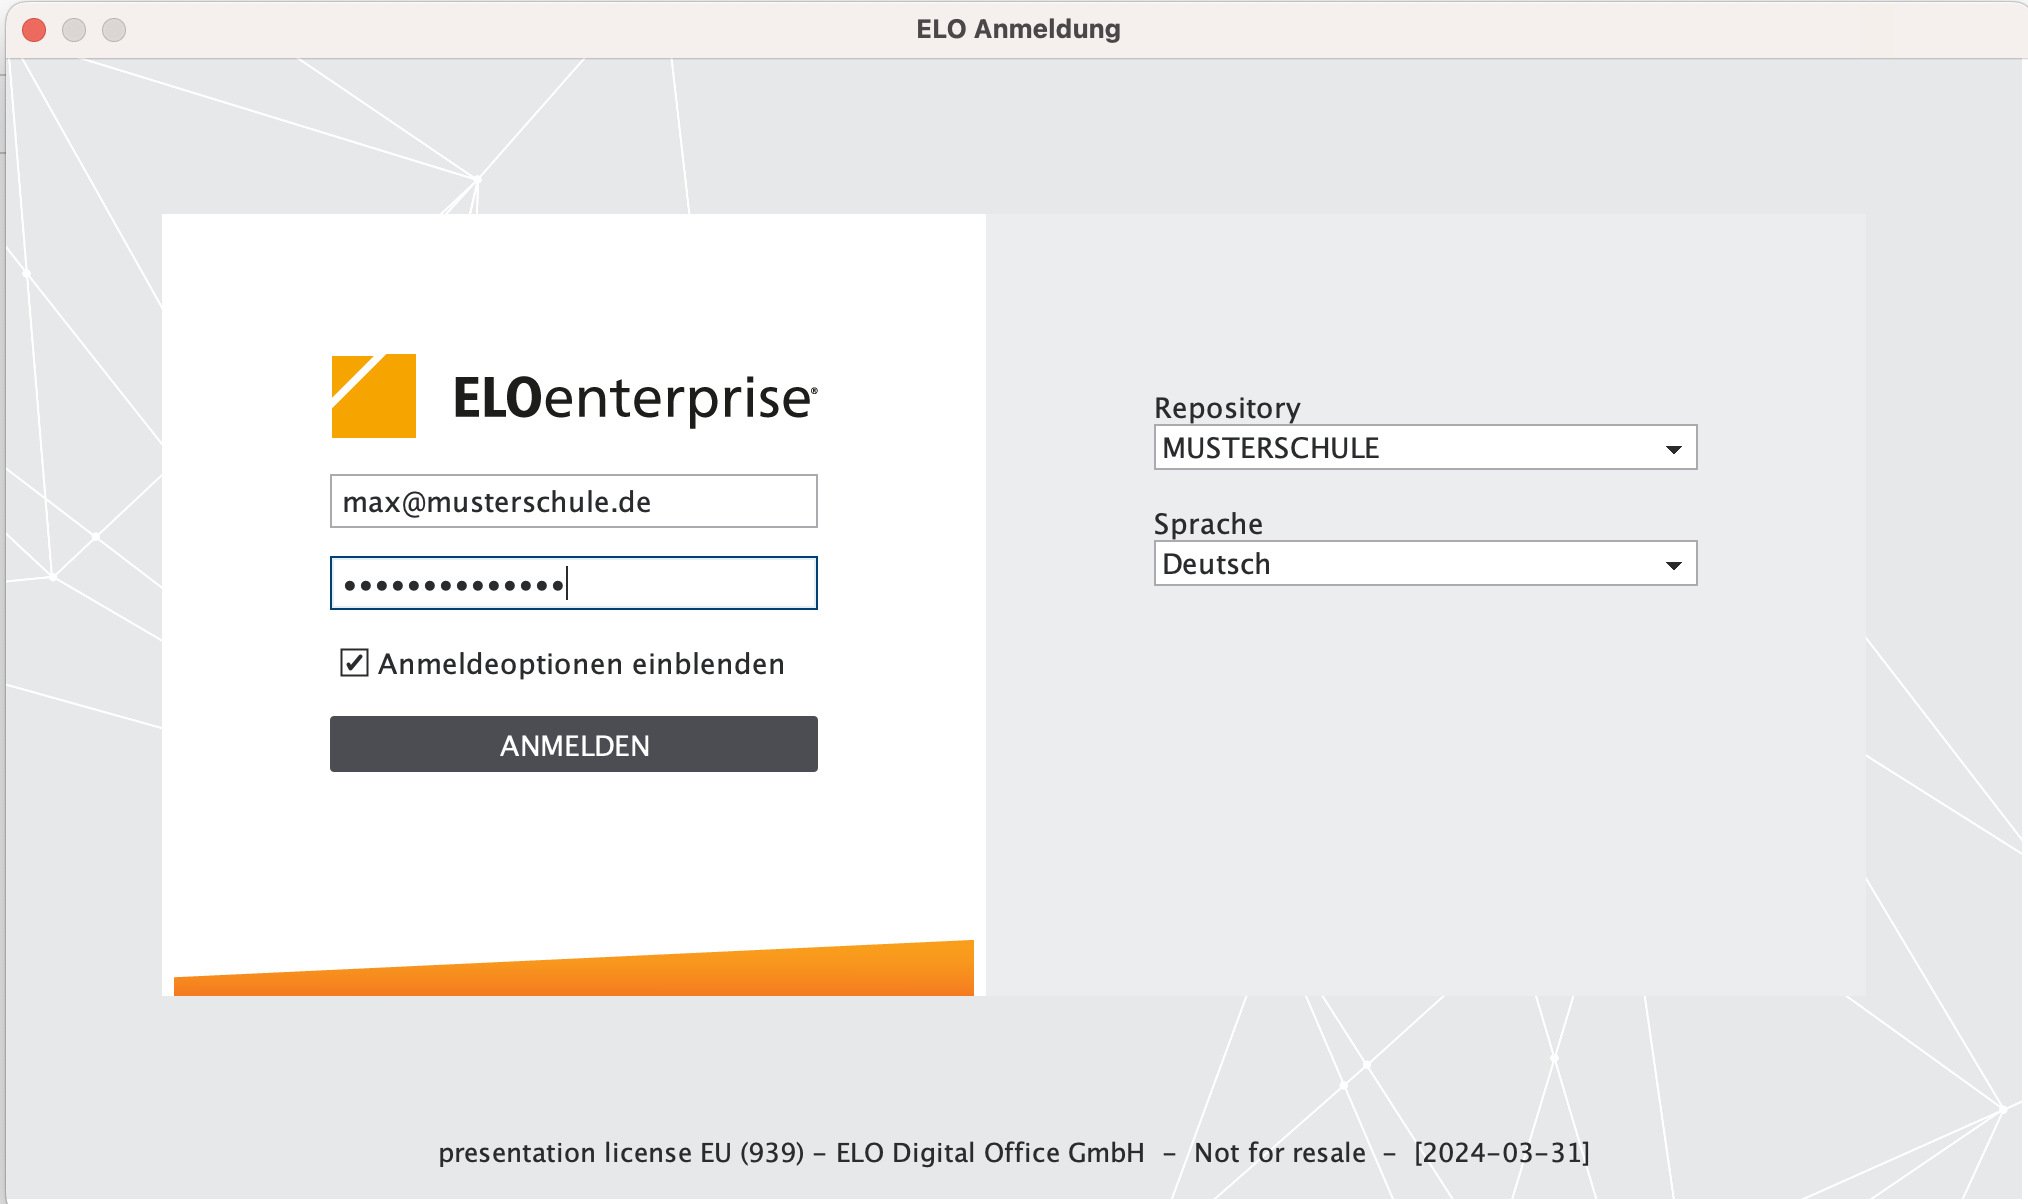2028x1204 pixels.
Task: Focus the username field with max@musterschule.de
Action: tap(573, 501)
